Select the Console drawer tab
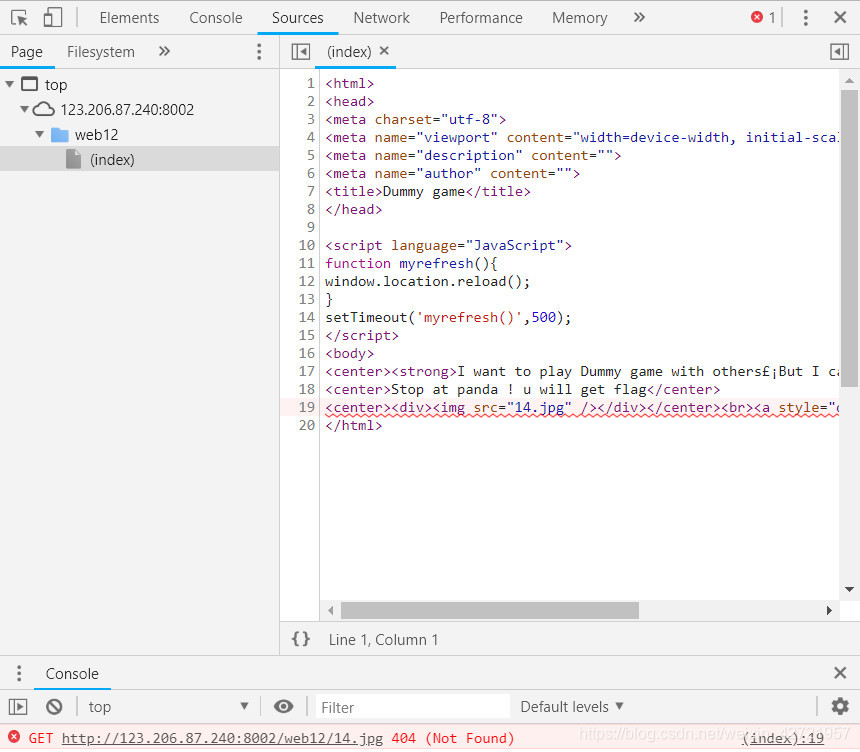Viewport: 860px width, 752px height. click(x=72, y=674)
